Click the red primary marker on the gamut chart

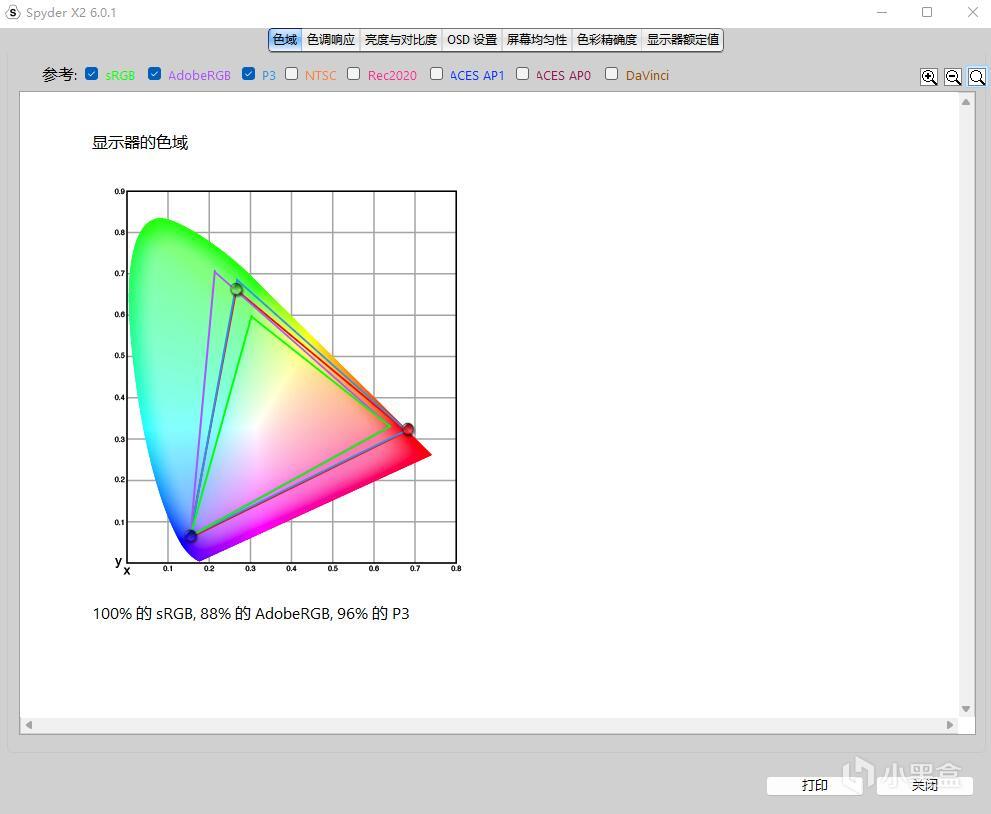click(x=408, y=430)
